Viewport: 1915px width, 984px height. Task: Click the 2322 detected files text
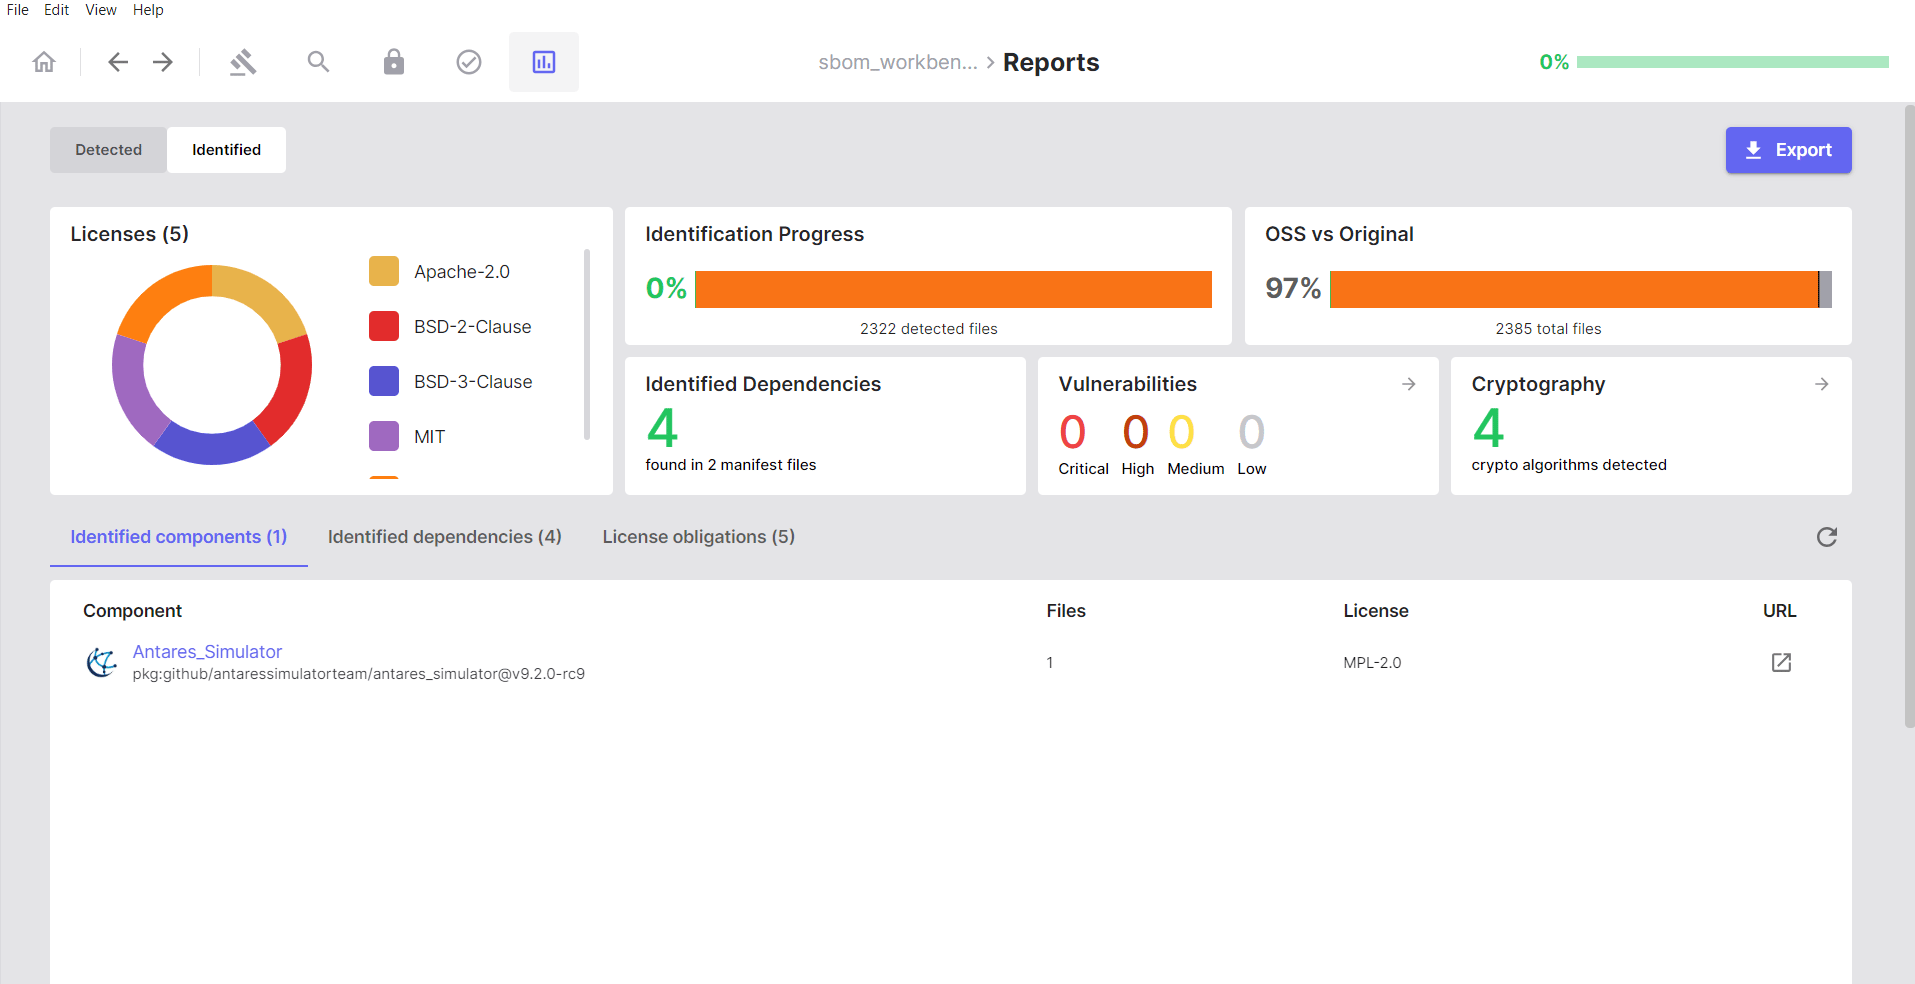(929, 329)
